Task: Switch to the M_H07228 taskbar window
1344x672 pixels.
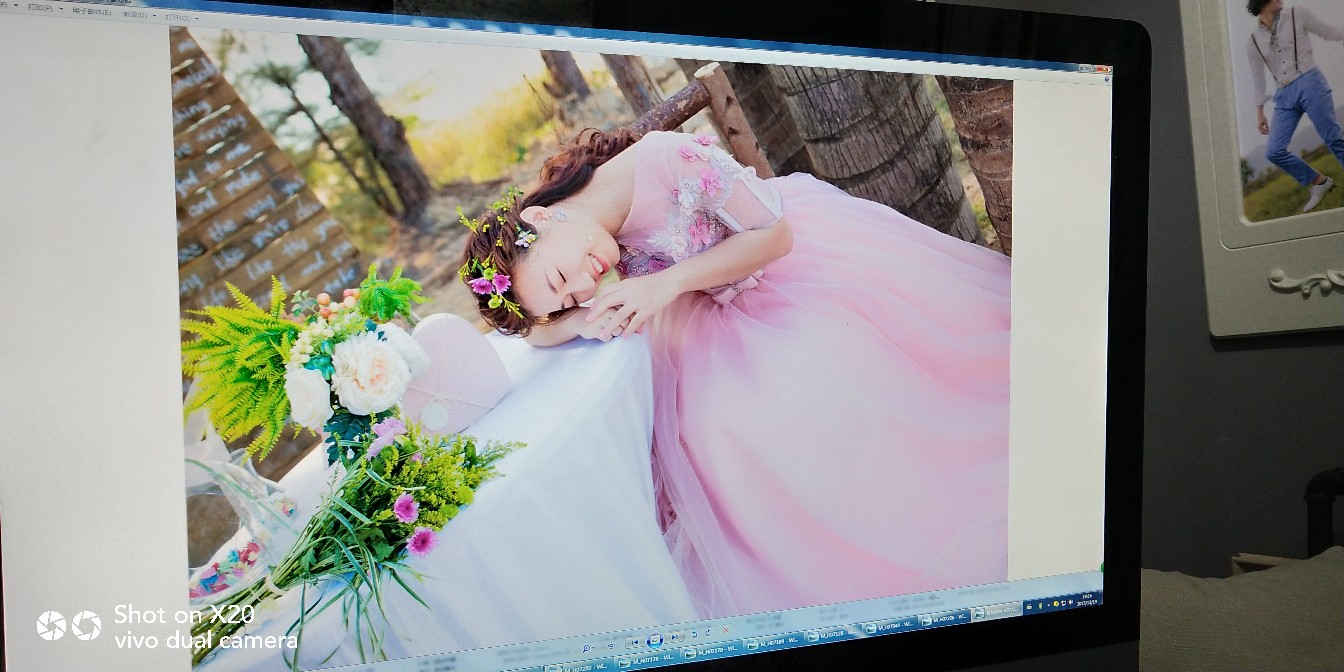Action: pyautogui.click(x=945, y=620)
